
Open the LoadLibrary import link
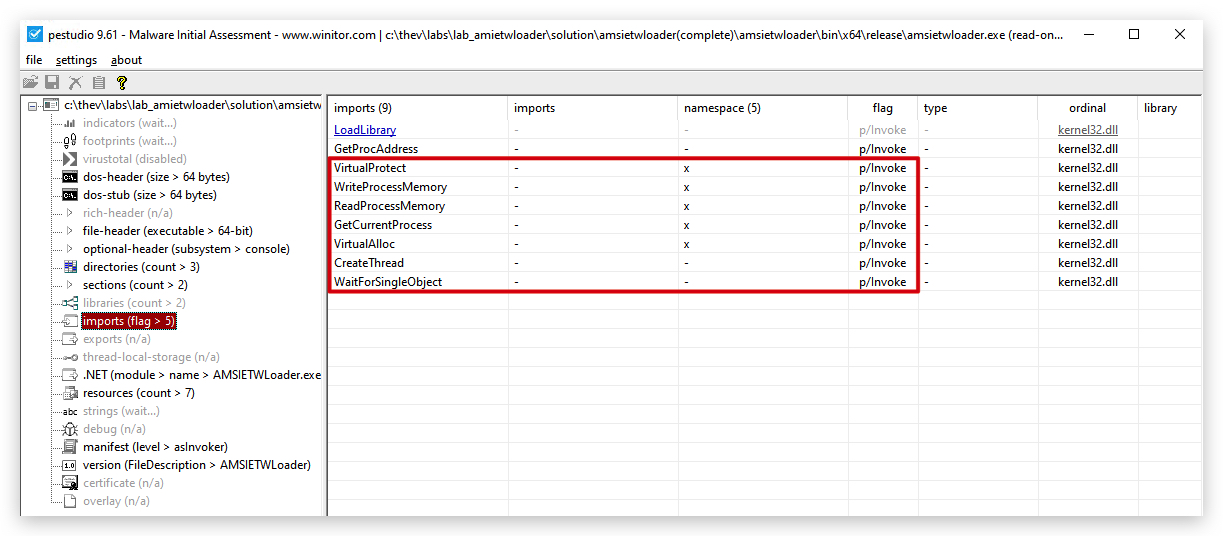point(365,130)
